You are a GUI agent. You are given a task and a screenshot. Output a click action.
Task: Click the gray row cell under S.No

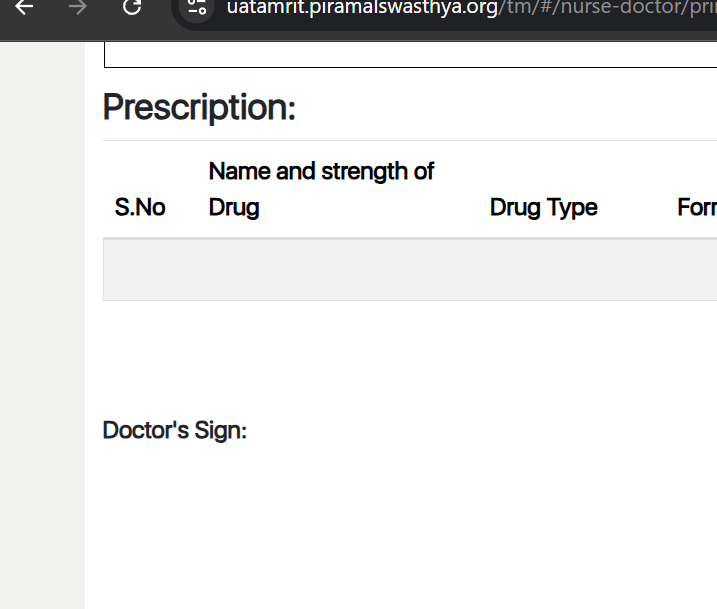[140, 270]
